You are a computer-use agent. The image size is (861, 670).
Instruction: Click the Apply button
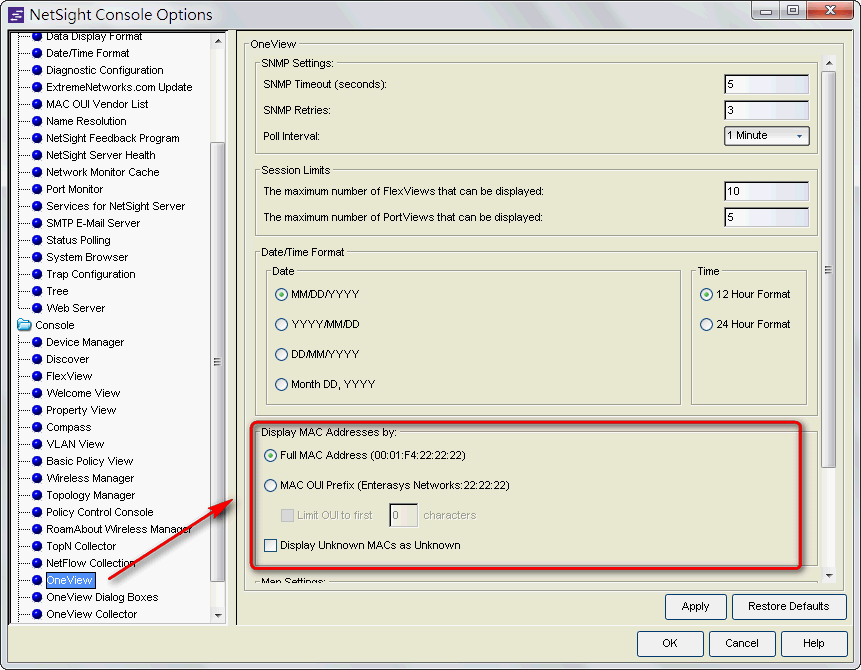[x=696, y=607]
